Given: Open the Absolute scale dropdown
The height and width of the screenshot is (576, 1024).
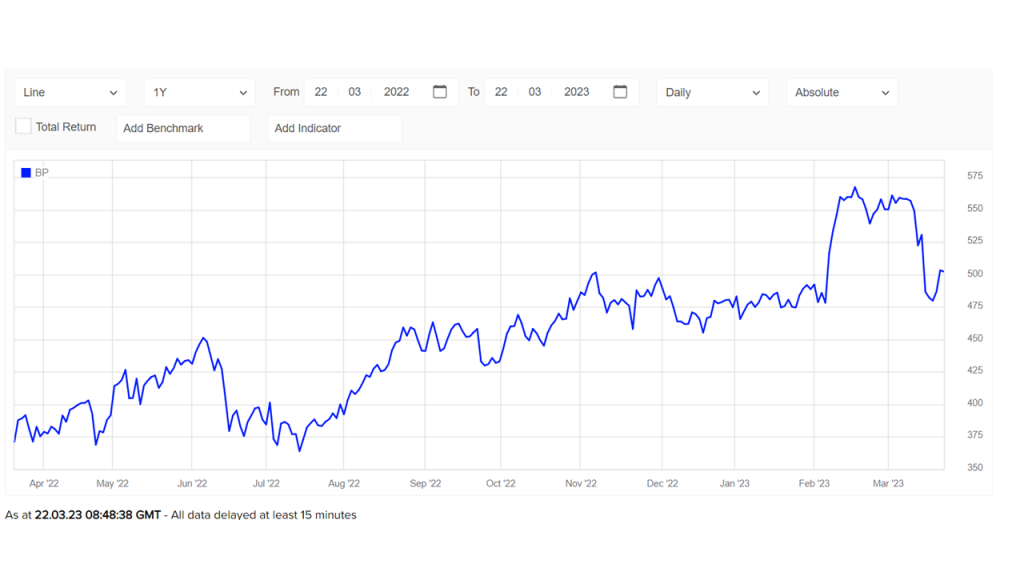Looking at the screenshot, I should 841,92.
